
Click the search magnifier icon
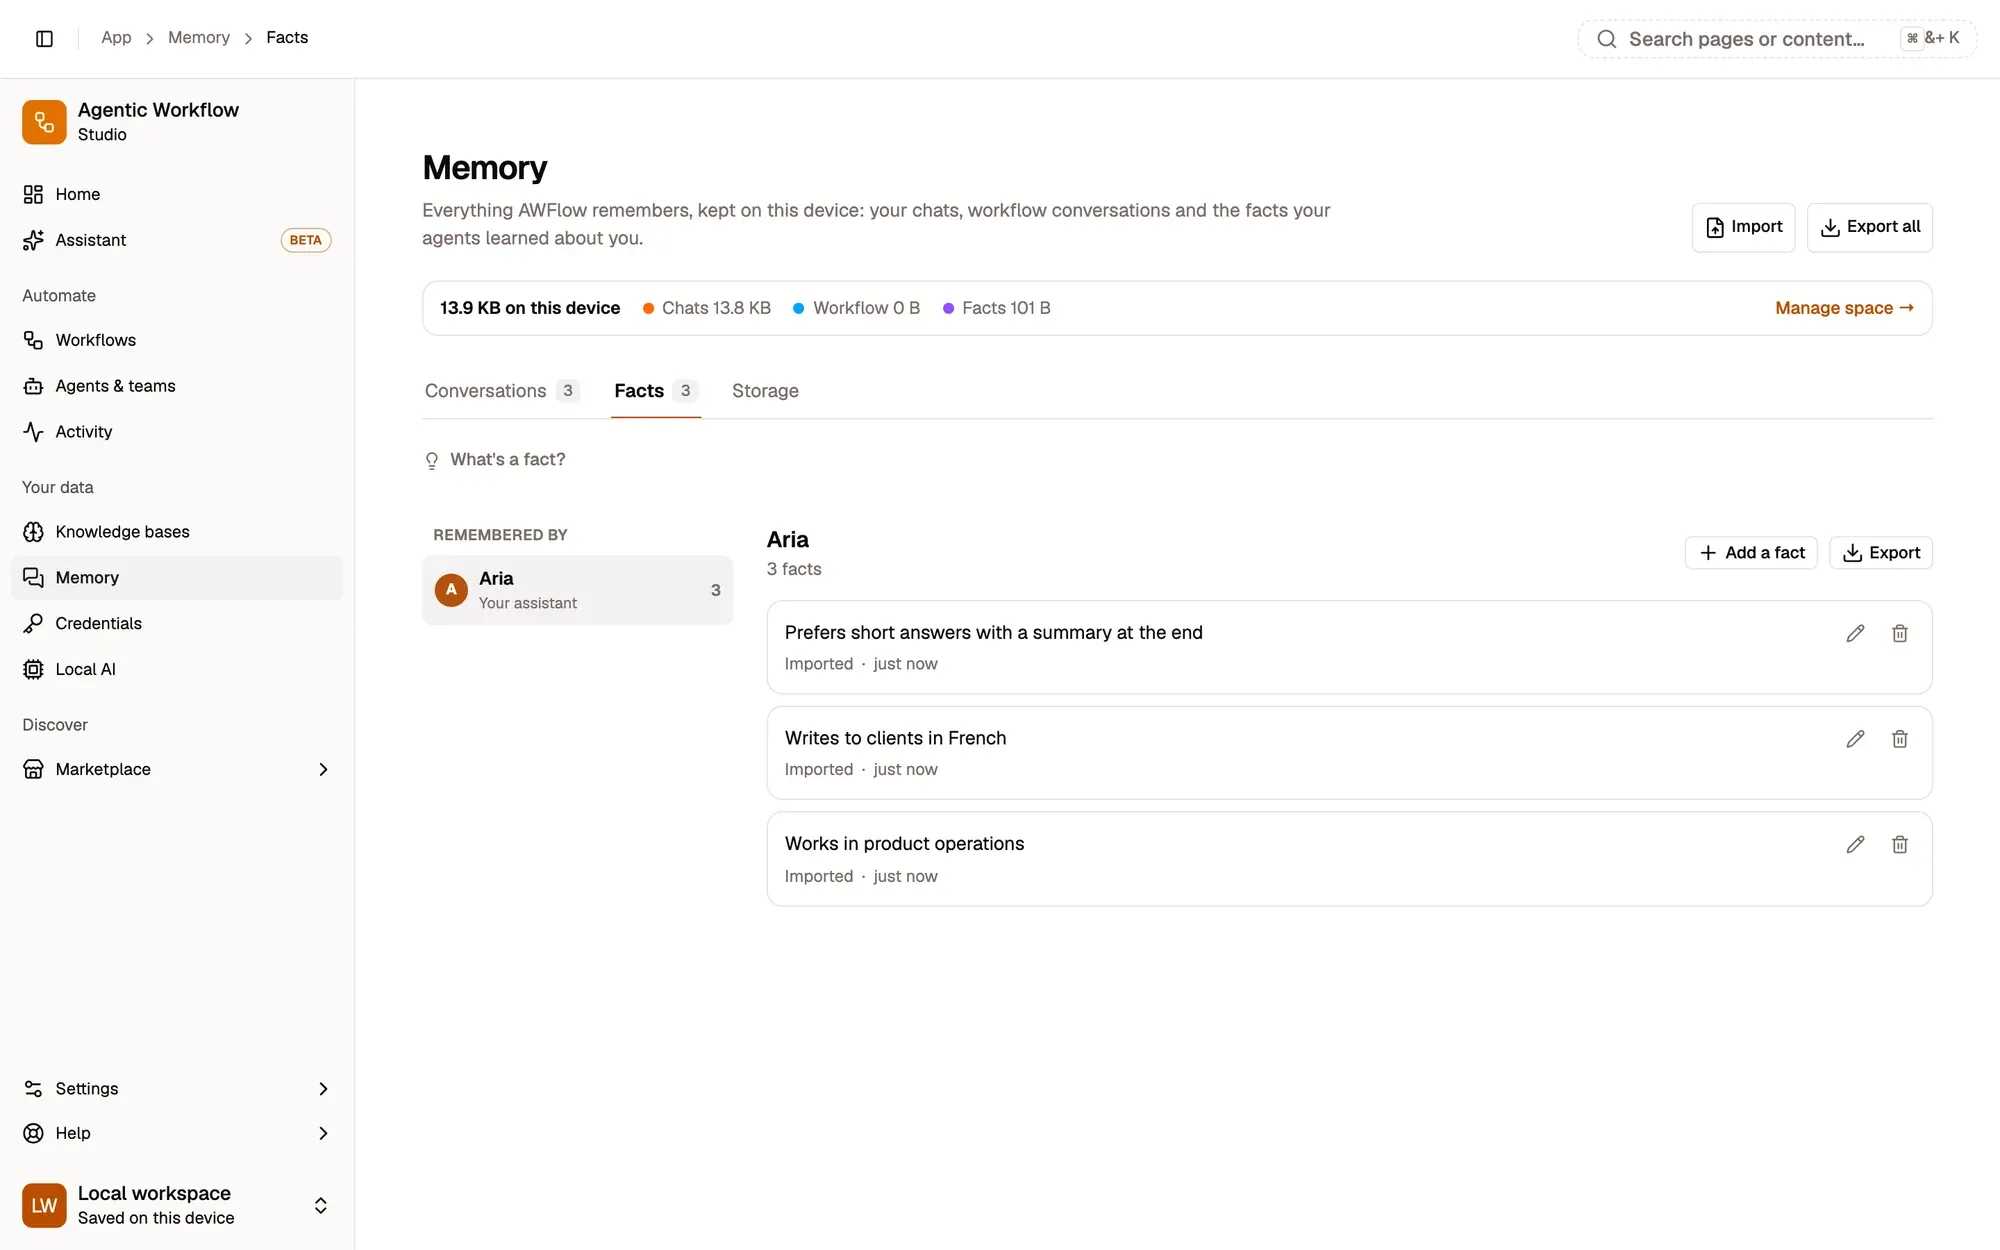point(1606,39)
